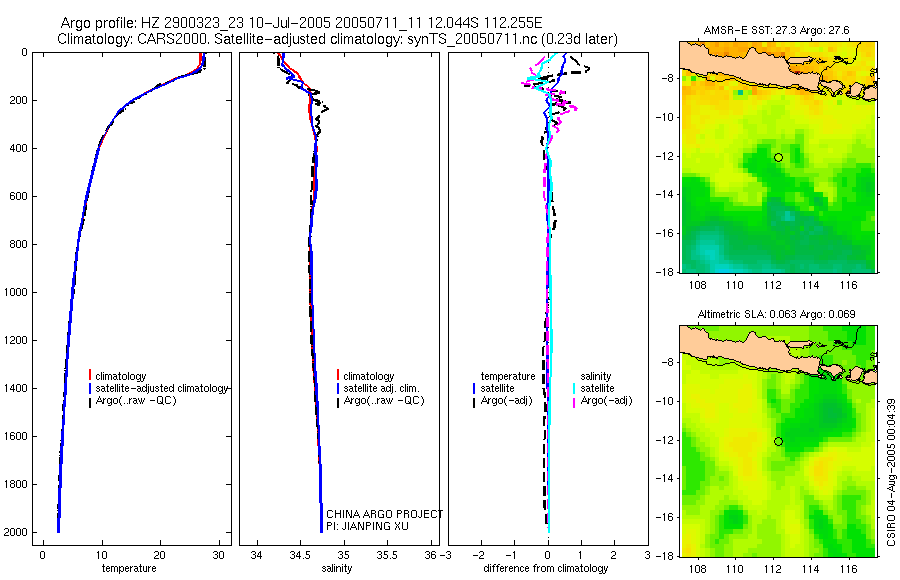The width and height of the screenshot is (900, 580).
Task: Click blue "satellite adj. clim." legend swatch
Action: click(338, 388)
